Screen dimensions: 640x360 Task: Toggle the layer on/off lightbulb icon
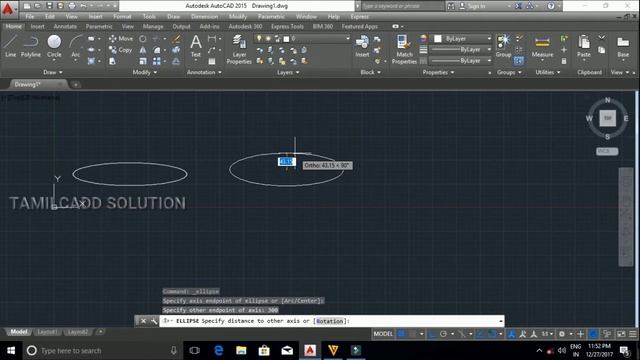259,38
